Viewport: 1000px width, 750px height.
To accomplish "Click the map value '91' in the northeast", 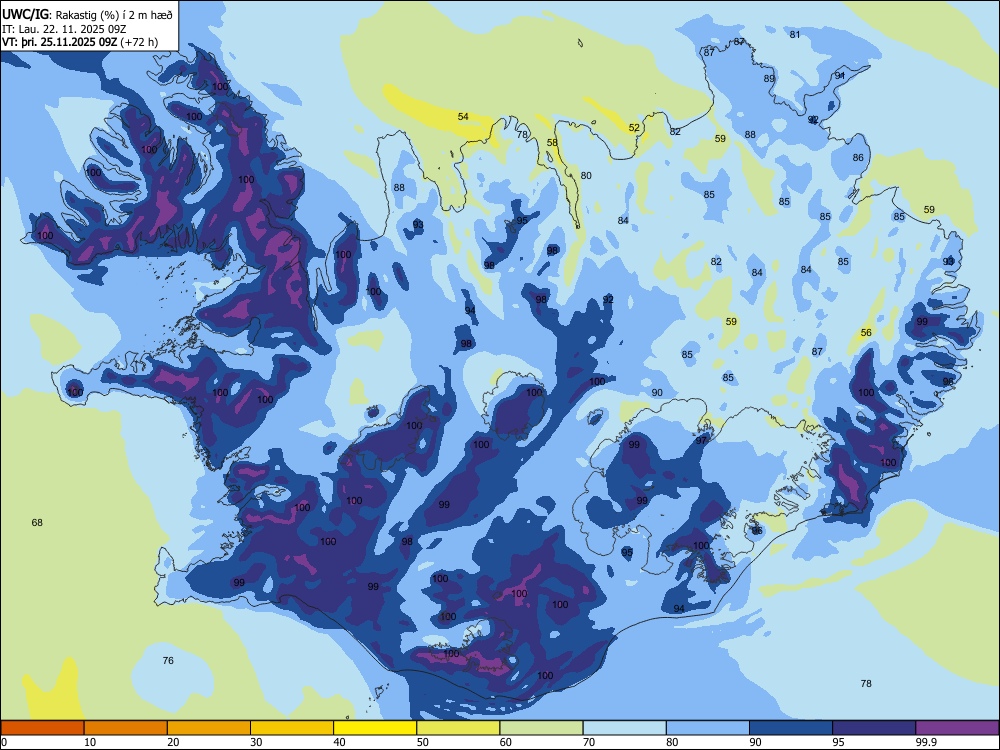I will 841,75.
